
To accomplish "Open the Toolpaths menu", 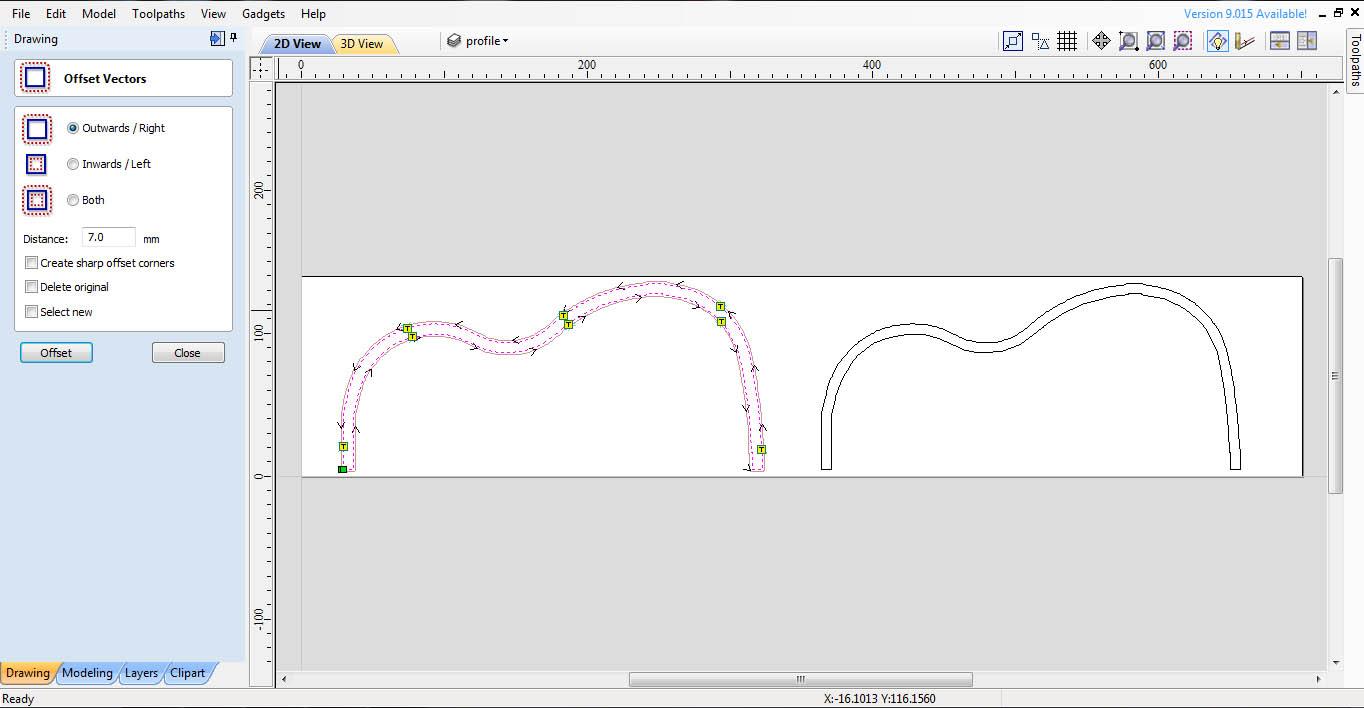I will (159, 14).
